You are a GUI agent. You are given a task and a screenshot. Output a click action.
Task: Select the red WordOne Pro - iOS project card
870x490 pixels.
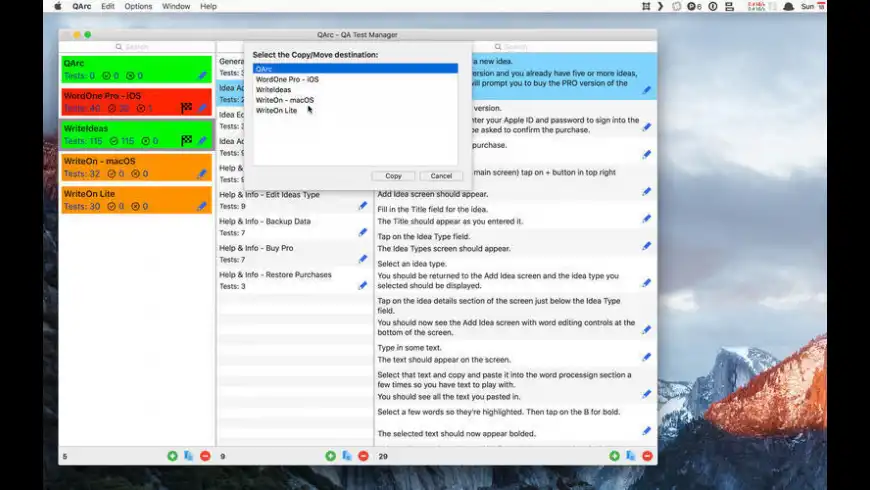pyautogui.click(x=136, y=102)
